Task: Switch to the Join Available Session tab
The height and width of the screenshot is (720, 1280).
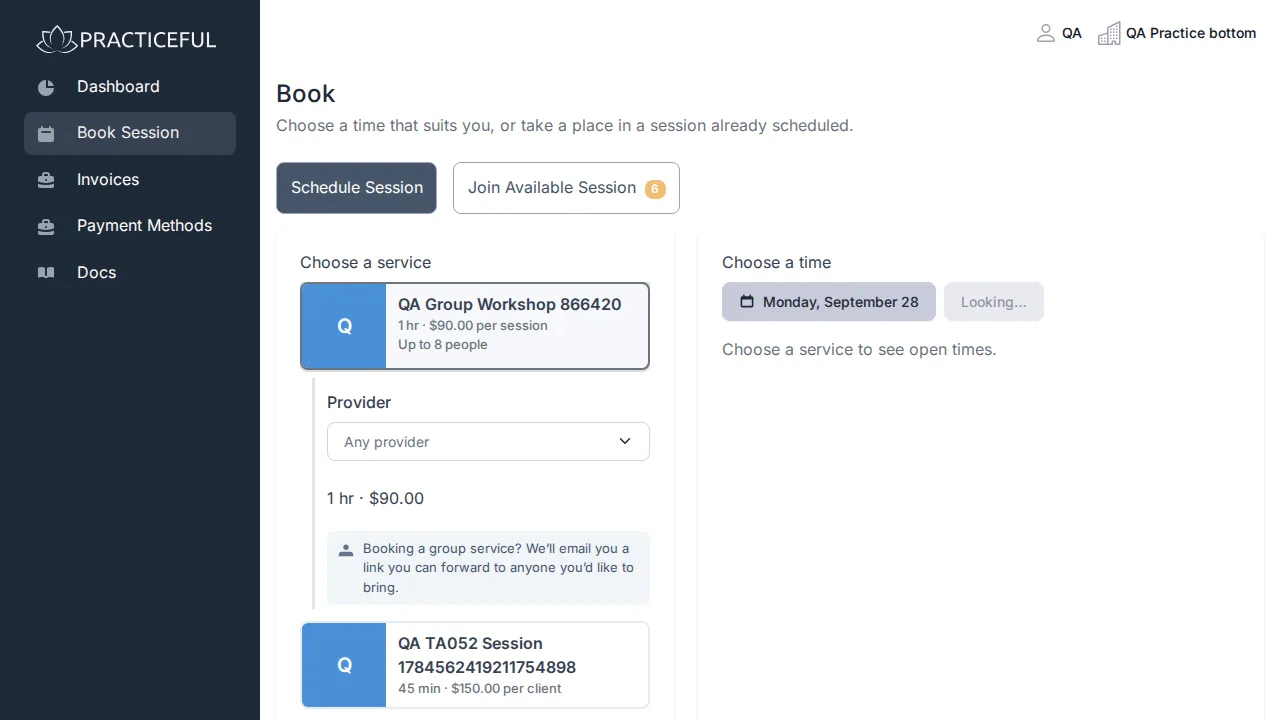Action: coord(566,188)
